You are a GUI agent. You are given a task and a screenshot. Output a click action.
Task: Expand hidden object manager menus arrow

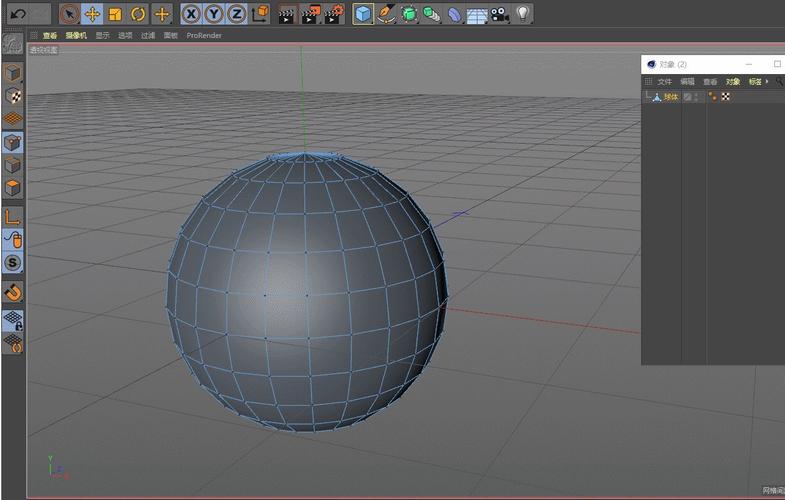(767, 81)
